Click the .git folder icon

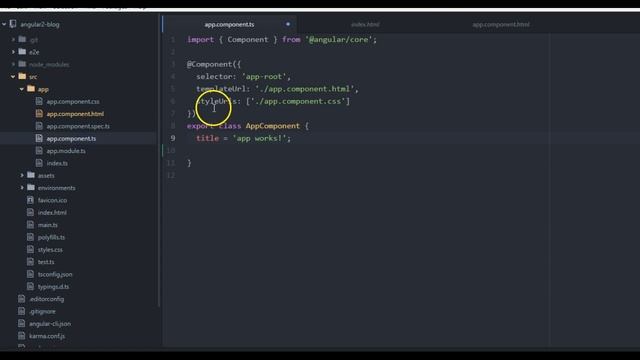[x=22, y=39]
